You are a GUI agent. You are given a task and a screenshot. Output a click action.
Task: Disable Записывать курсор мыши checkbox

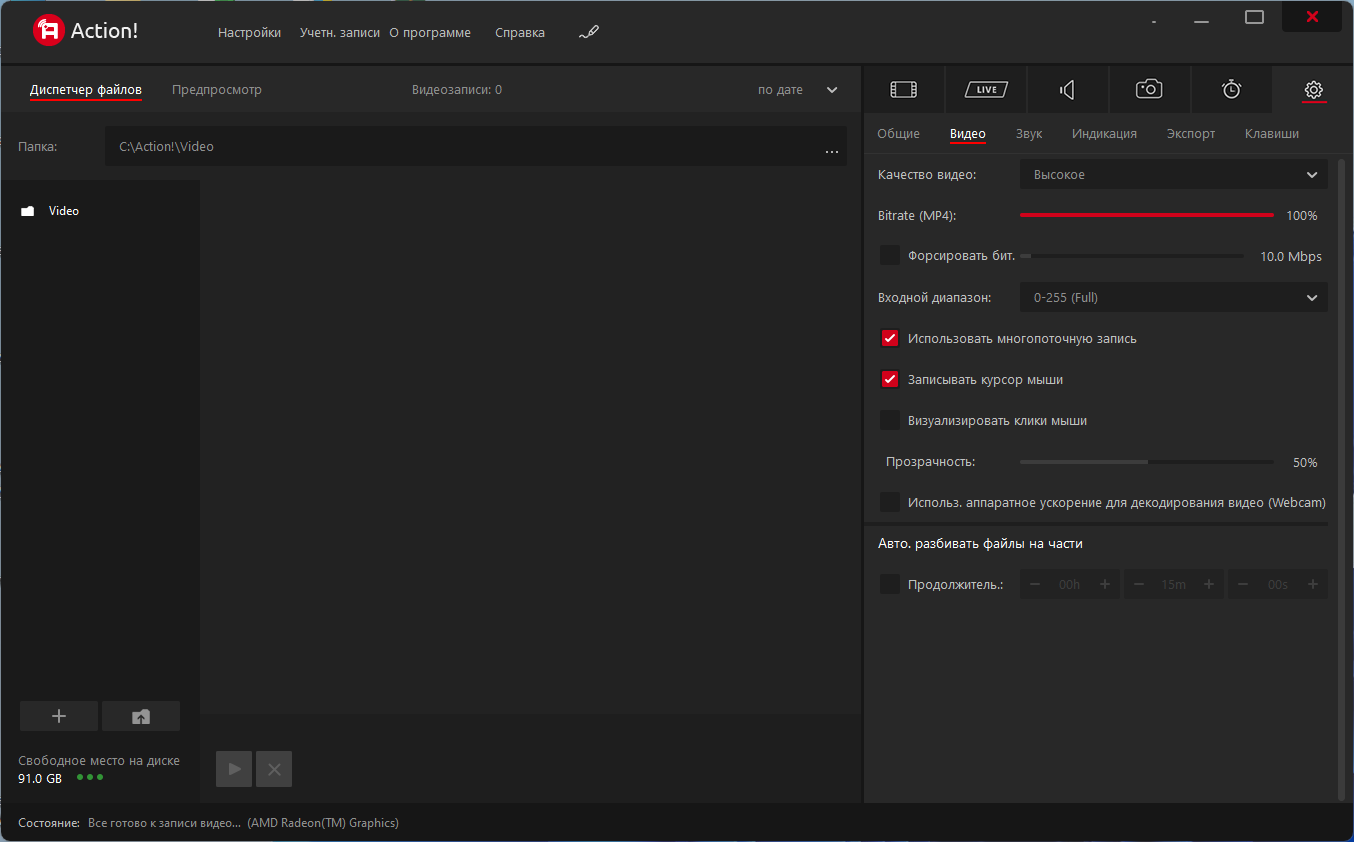click(890, 379)
